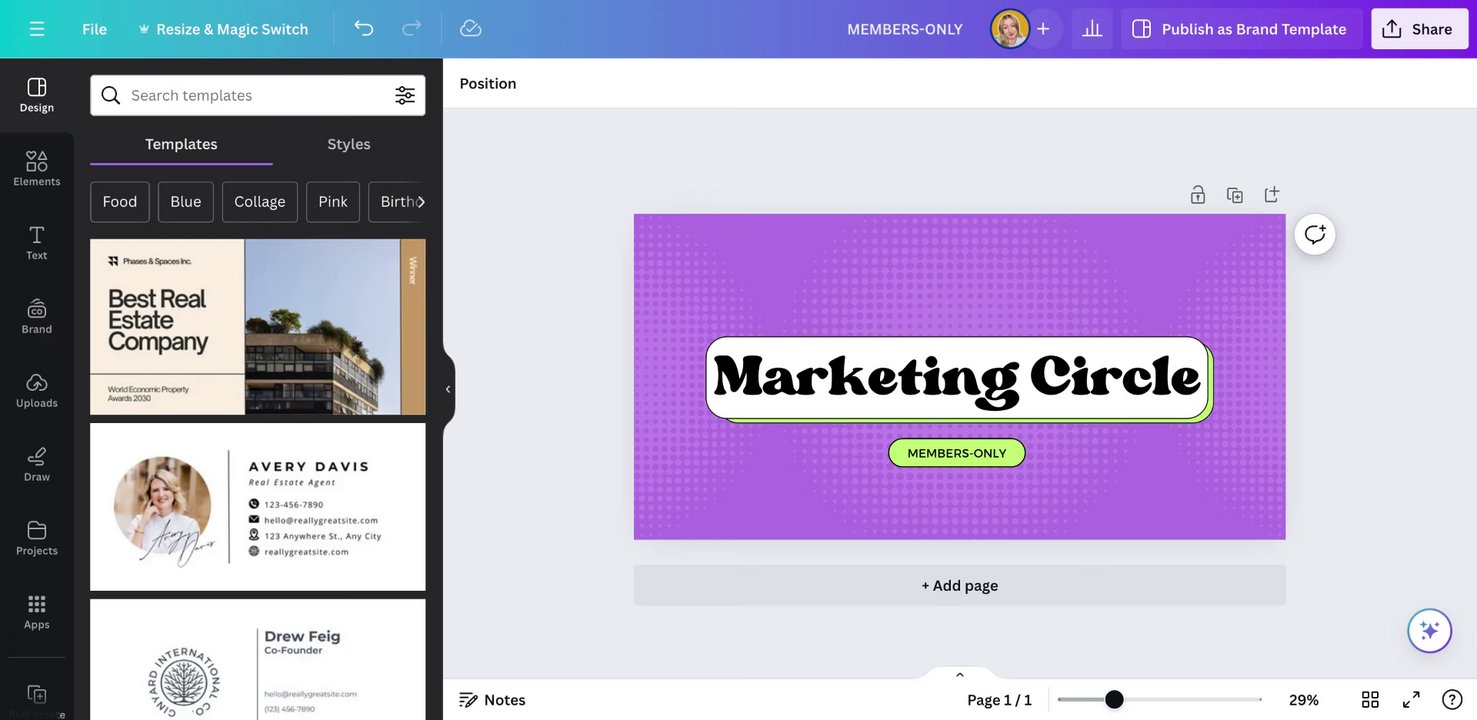
Task: Open the Projects panel
Action: [37, 539]
